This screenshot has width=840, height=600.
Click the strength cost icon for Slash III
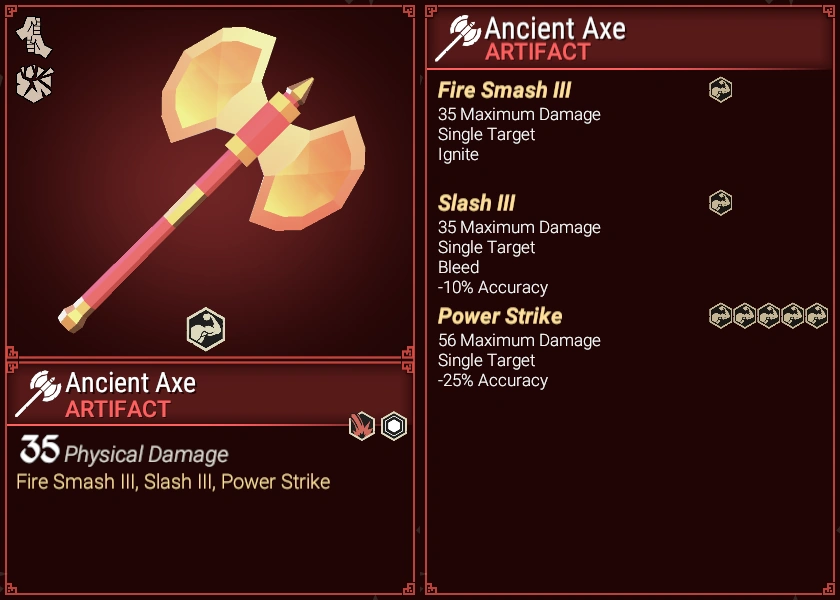pyautogui.click(x=721, y=203)
